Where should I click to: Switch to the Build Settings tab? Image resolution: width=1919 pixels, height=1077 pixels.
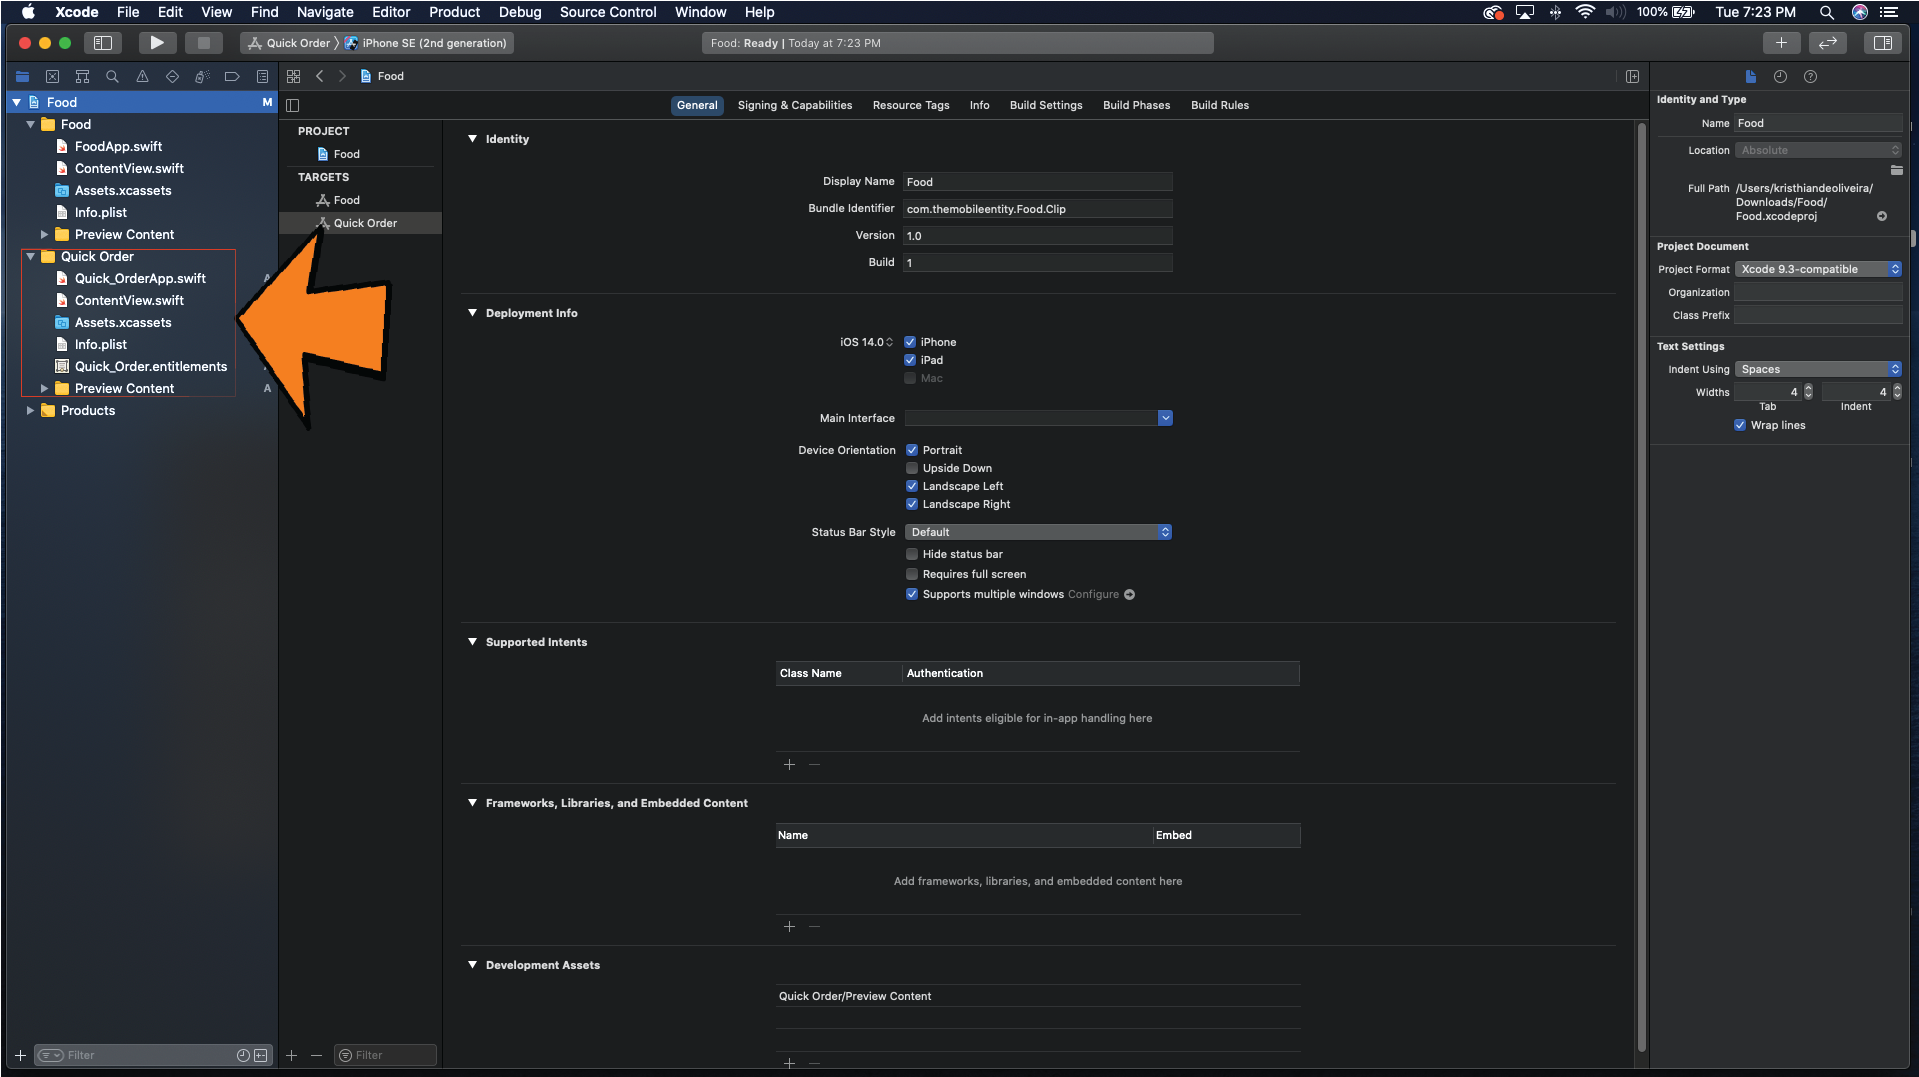coord(1045,105)
